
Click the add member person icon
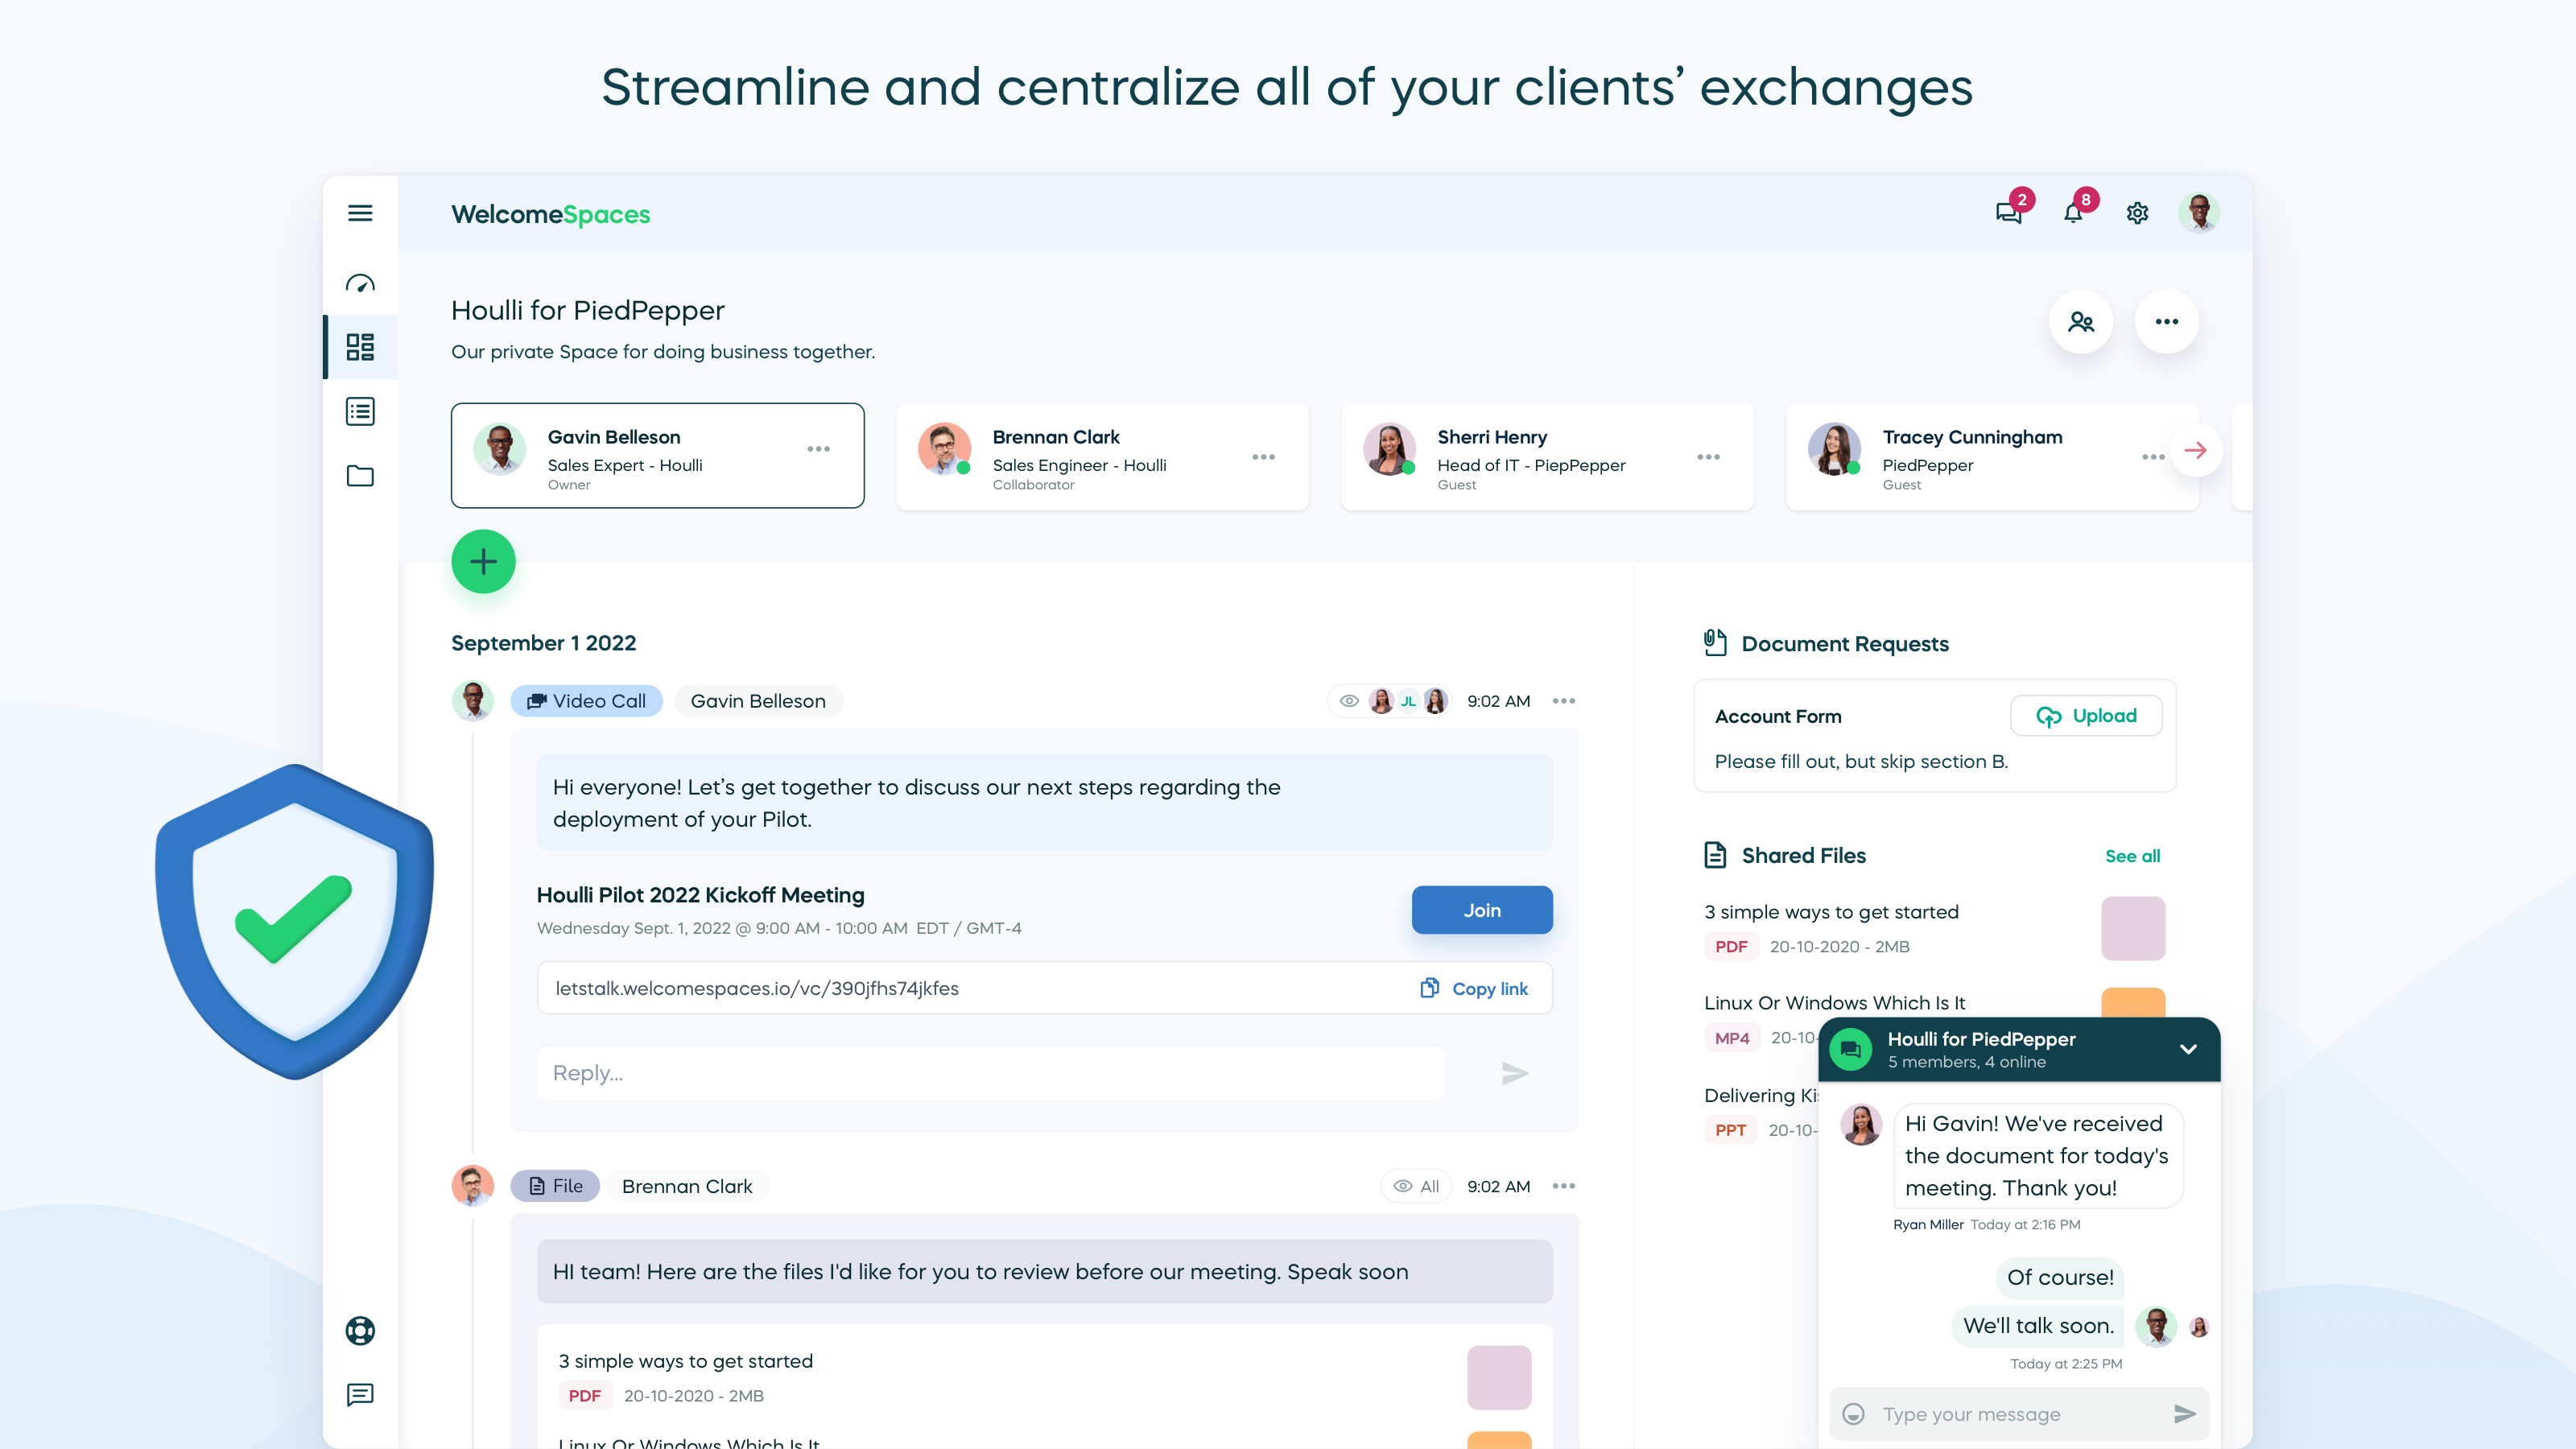tap(2082, 321)
